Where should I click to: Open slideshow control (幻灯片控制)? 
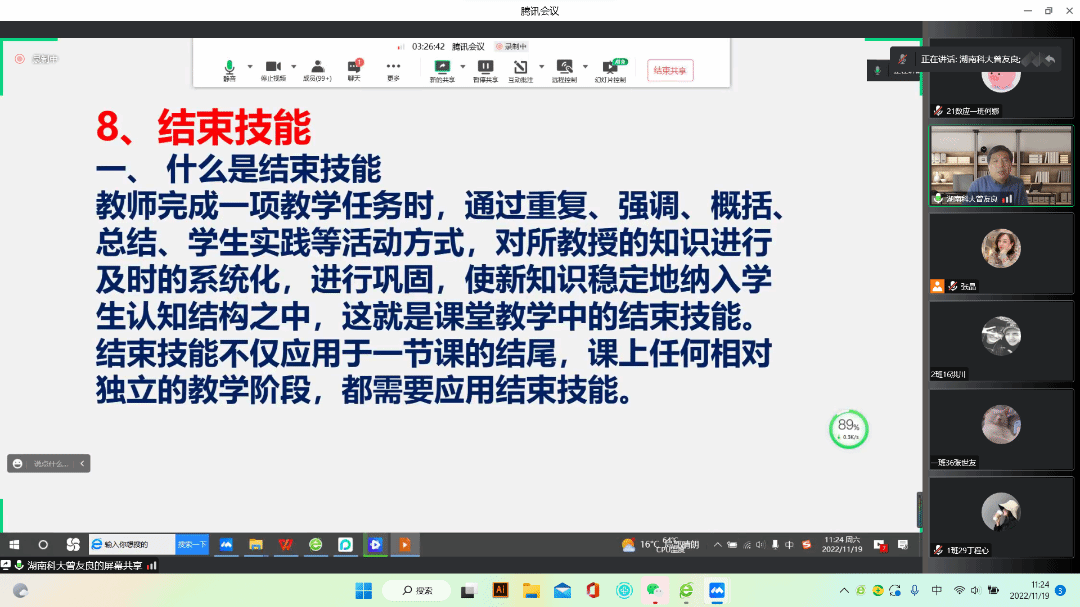click(609, 68)
